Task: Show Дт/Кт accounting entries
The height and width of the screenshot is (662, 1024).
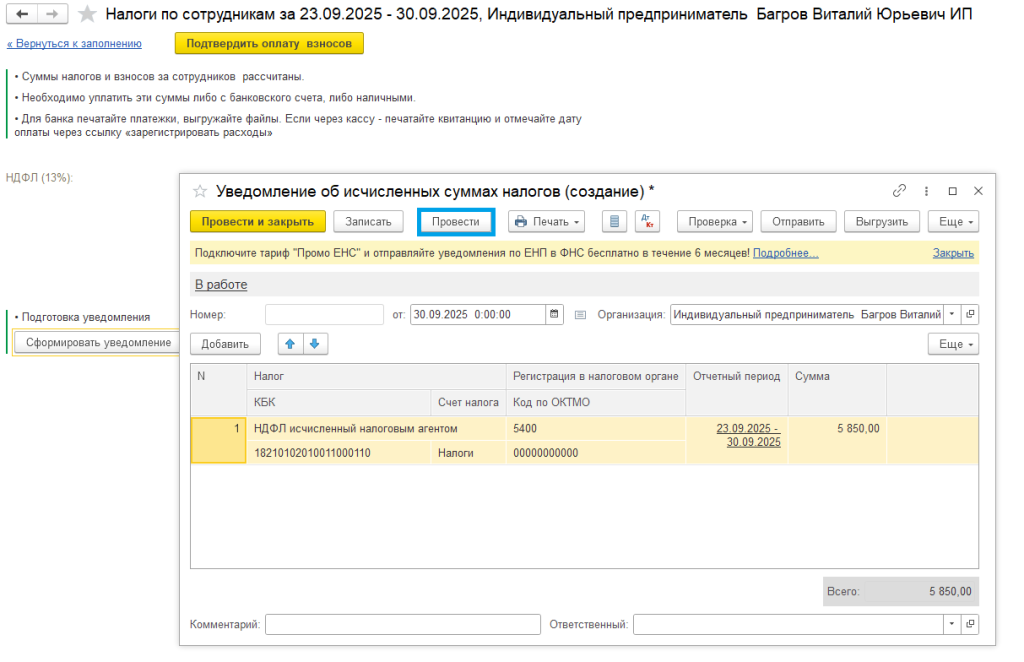Action: coord(647,221)
